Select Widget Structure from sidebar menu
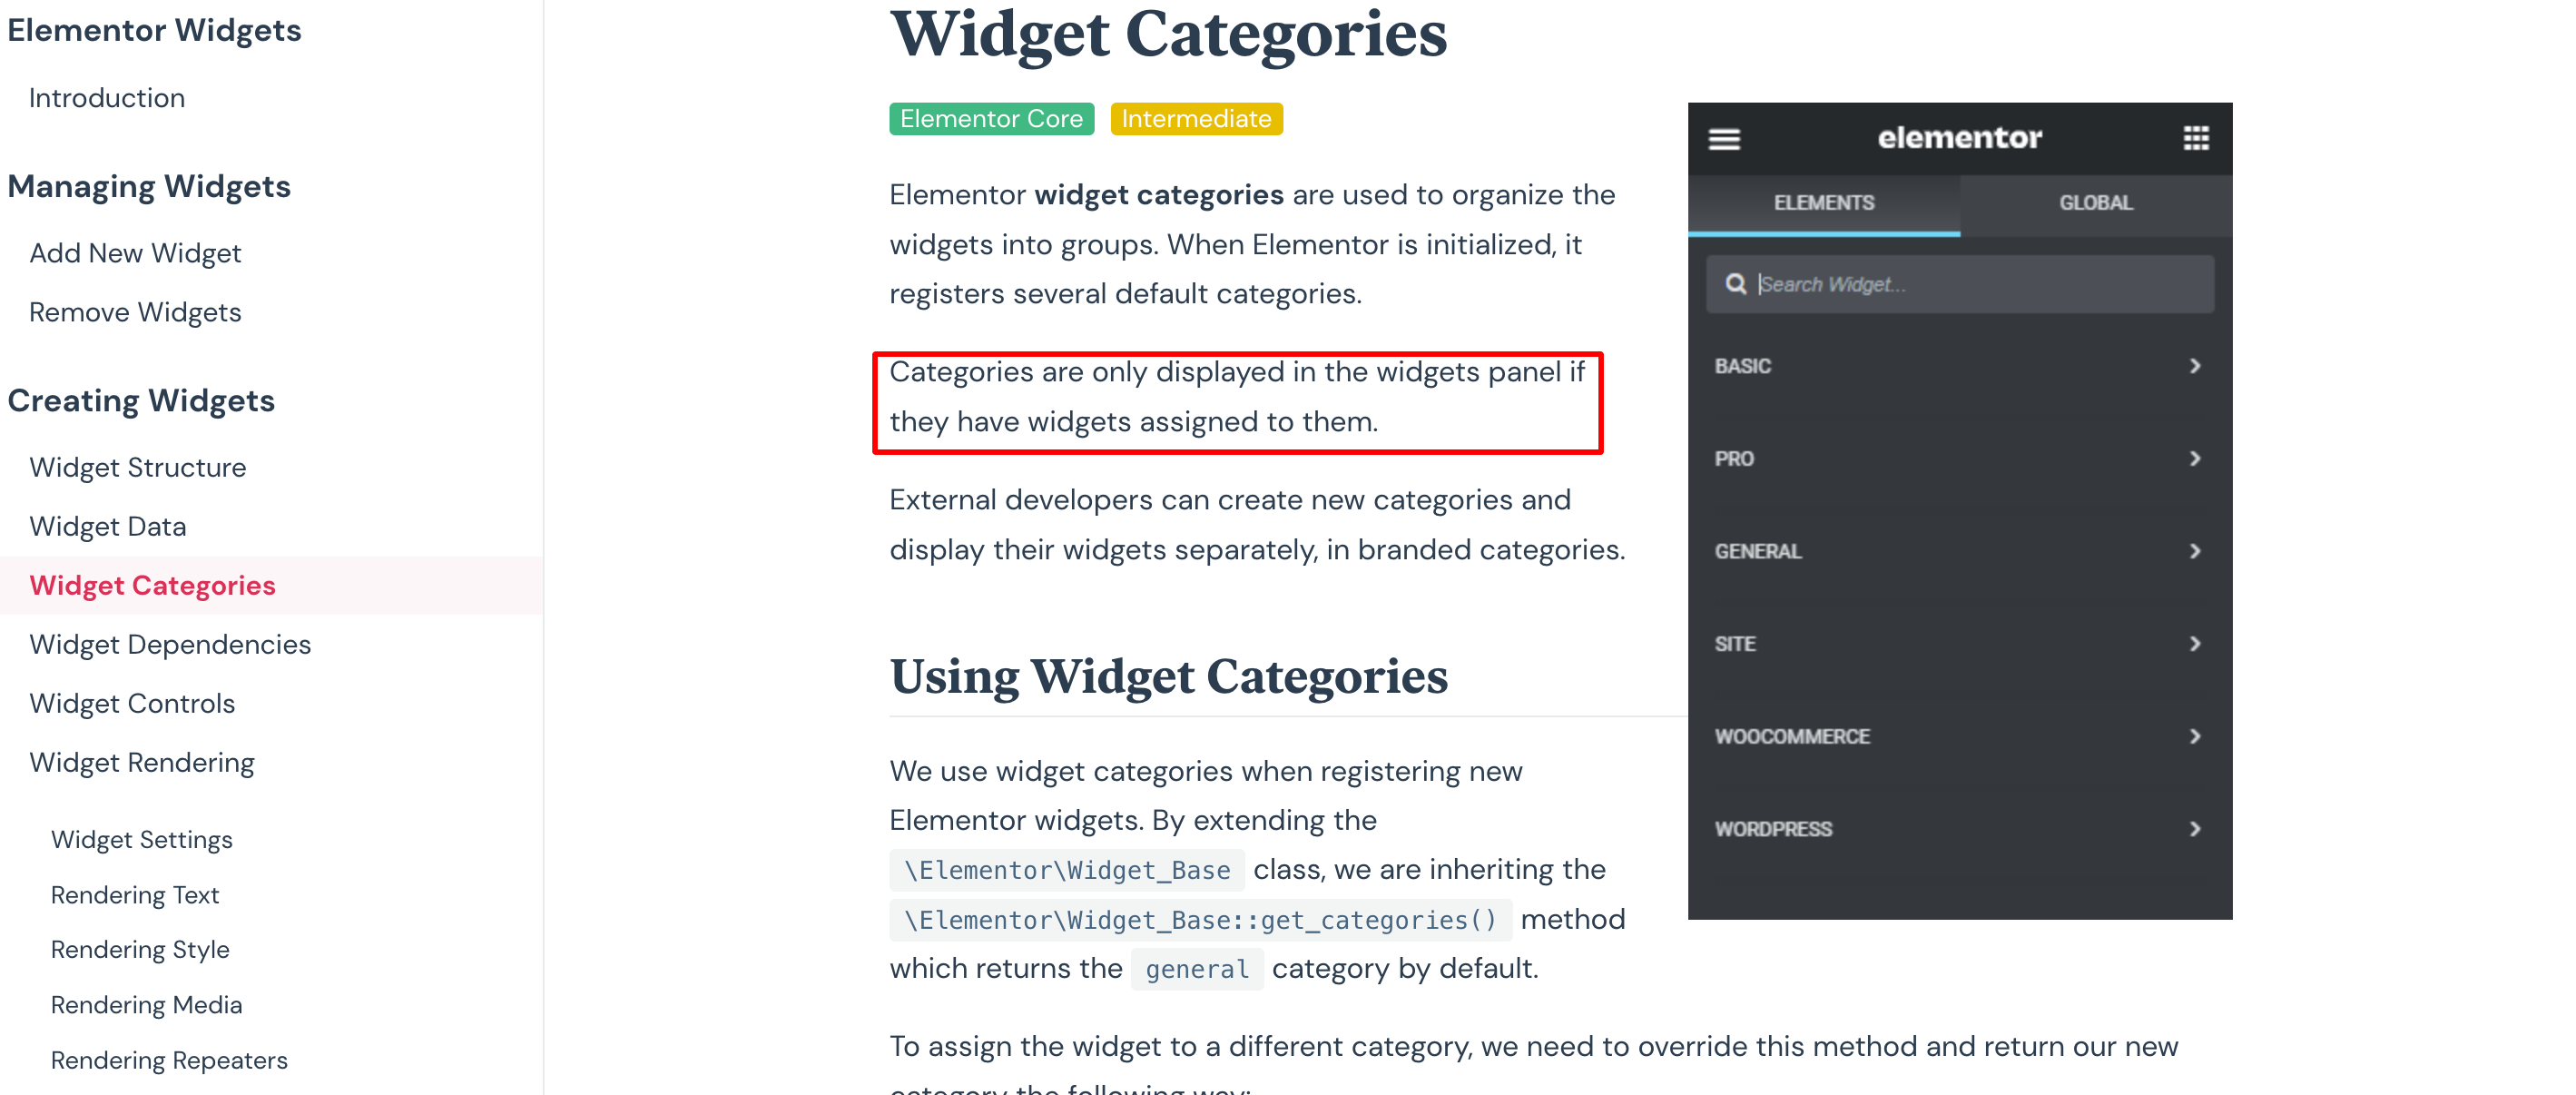The height and width of the screenshot is (1095, 2576). pos(136,467)
